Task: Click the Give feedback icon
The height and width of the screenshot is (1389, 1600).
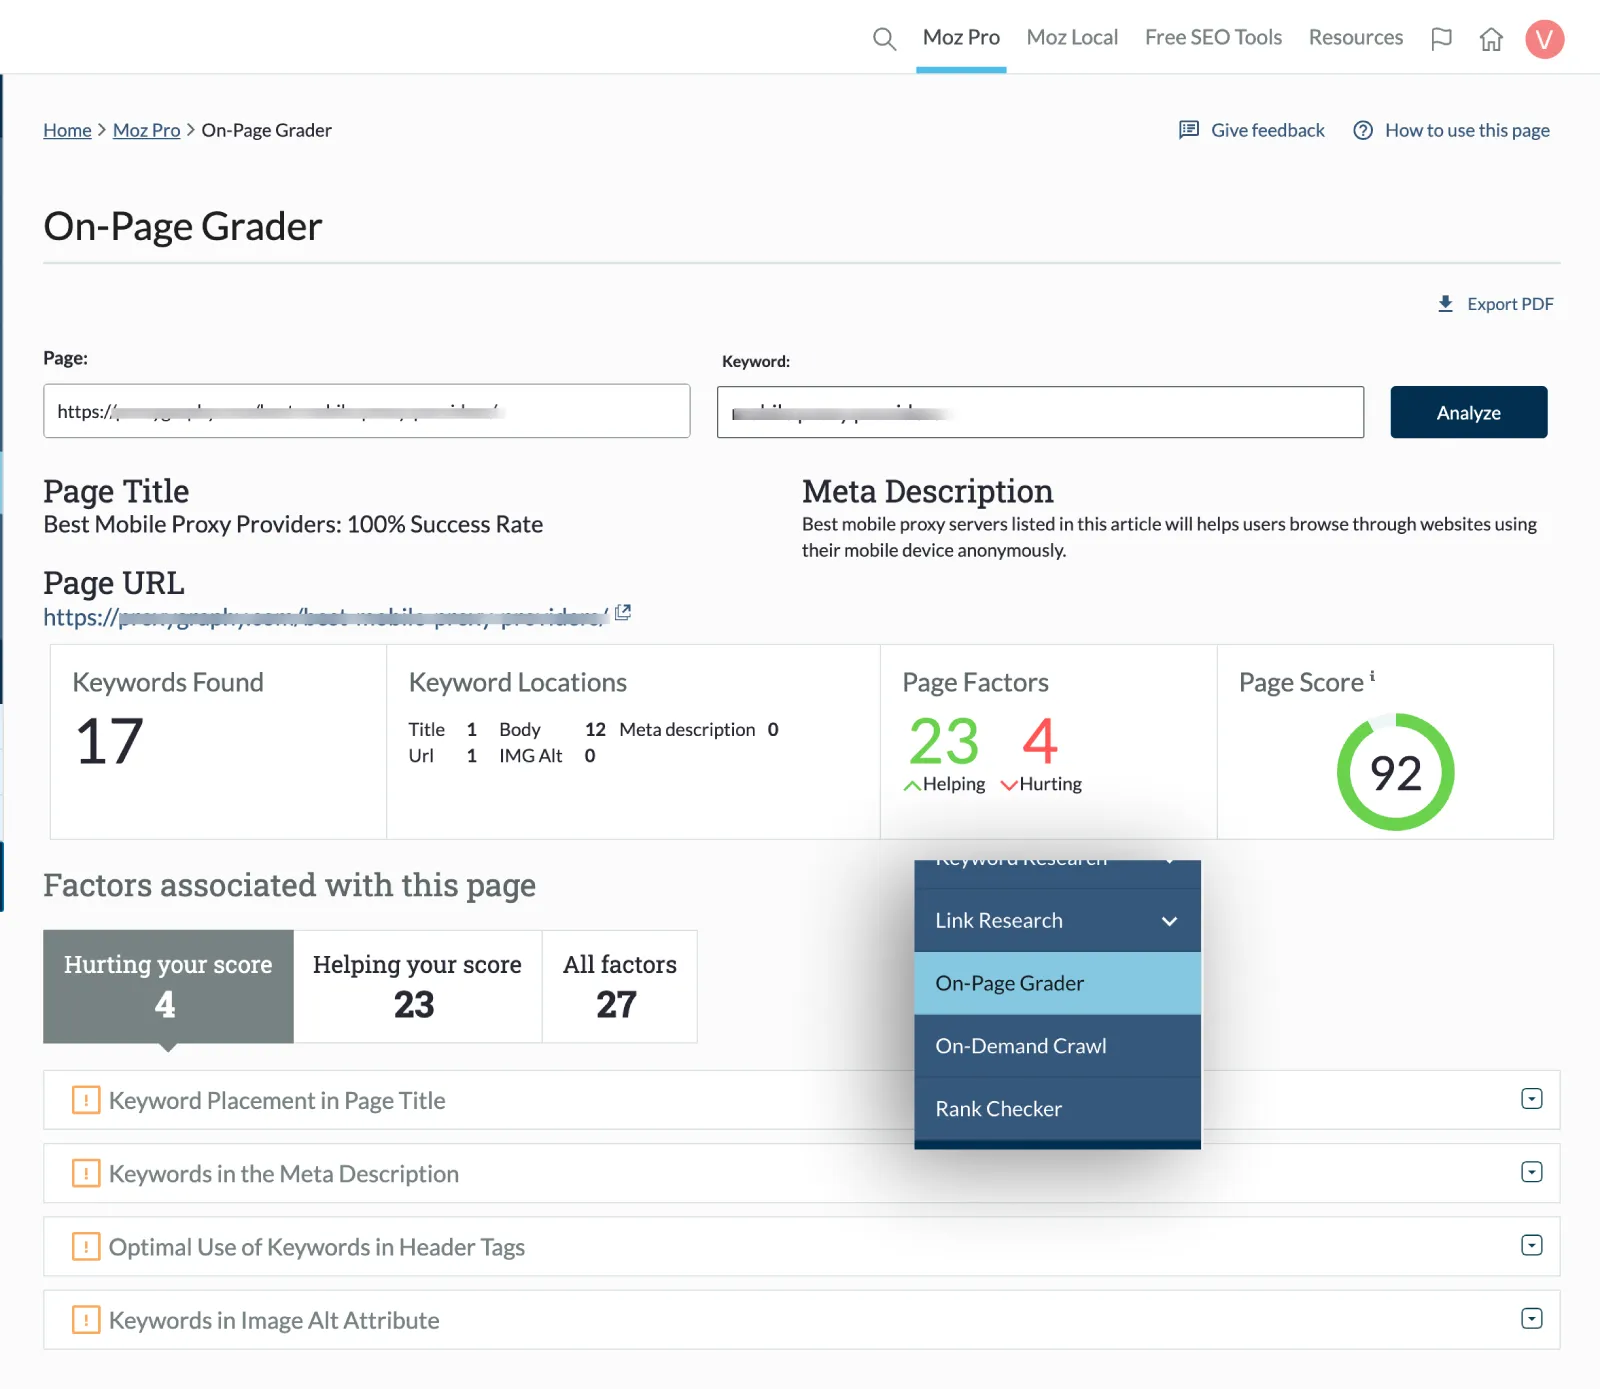Action: (x=1188, y=129)
